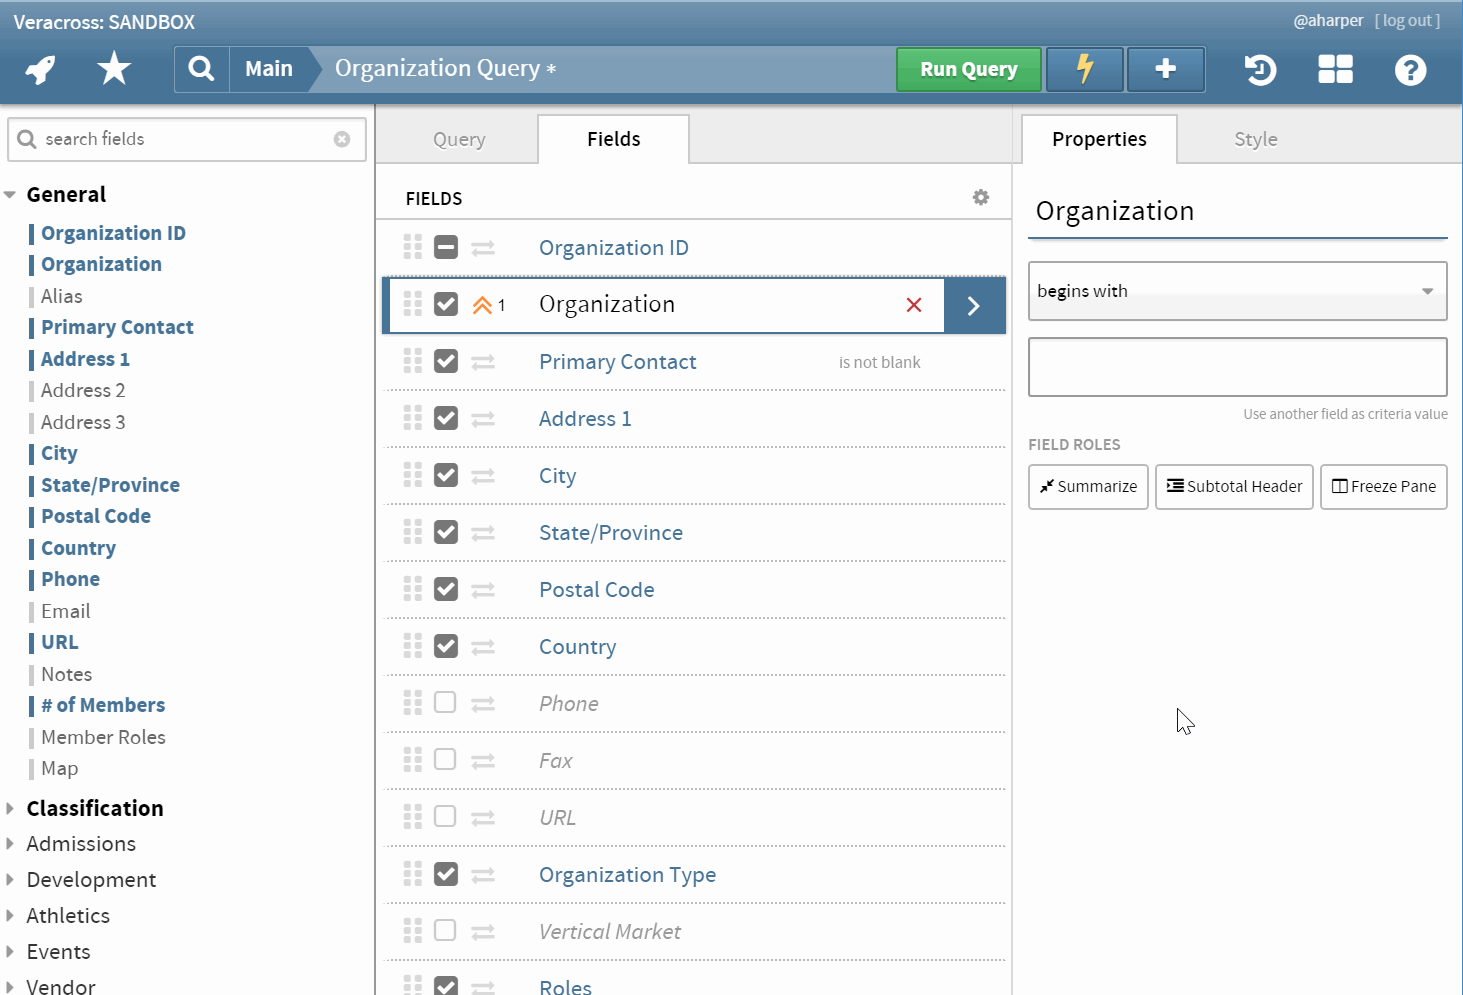The height and width of the screenshot is (995, 1463).
Task: Expand the Development group
Action: pyautogui.click(x=10, y=880)
